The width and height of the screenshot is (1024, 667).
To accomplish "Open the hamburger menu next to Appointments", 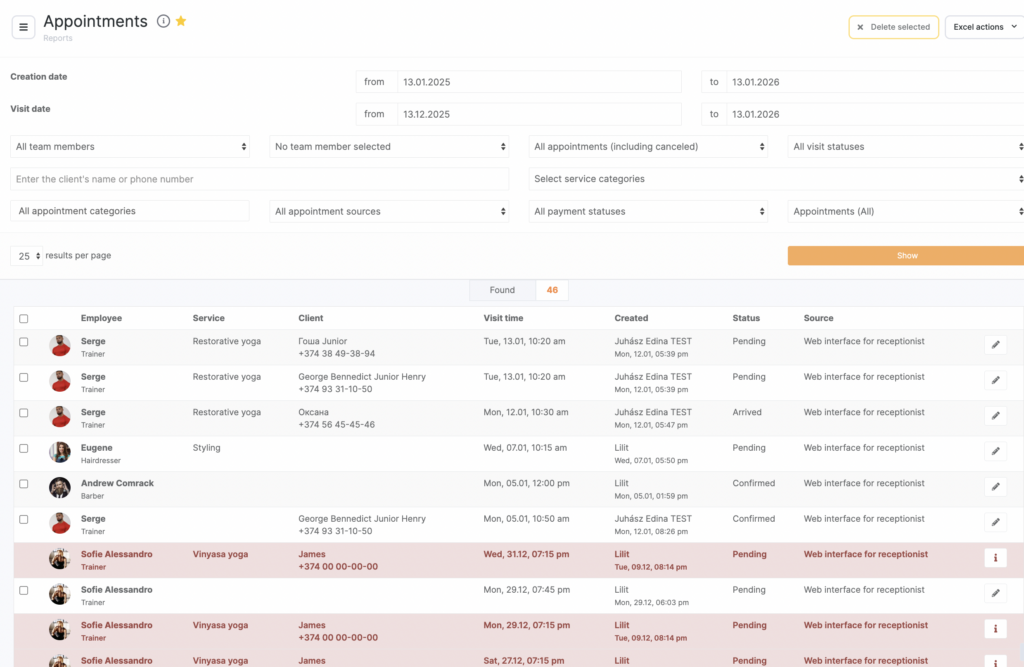I will pos(23,27).
